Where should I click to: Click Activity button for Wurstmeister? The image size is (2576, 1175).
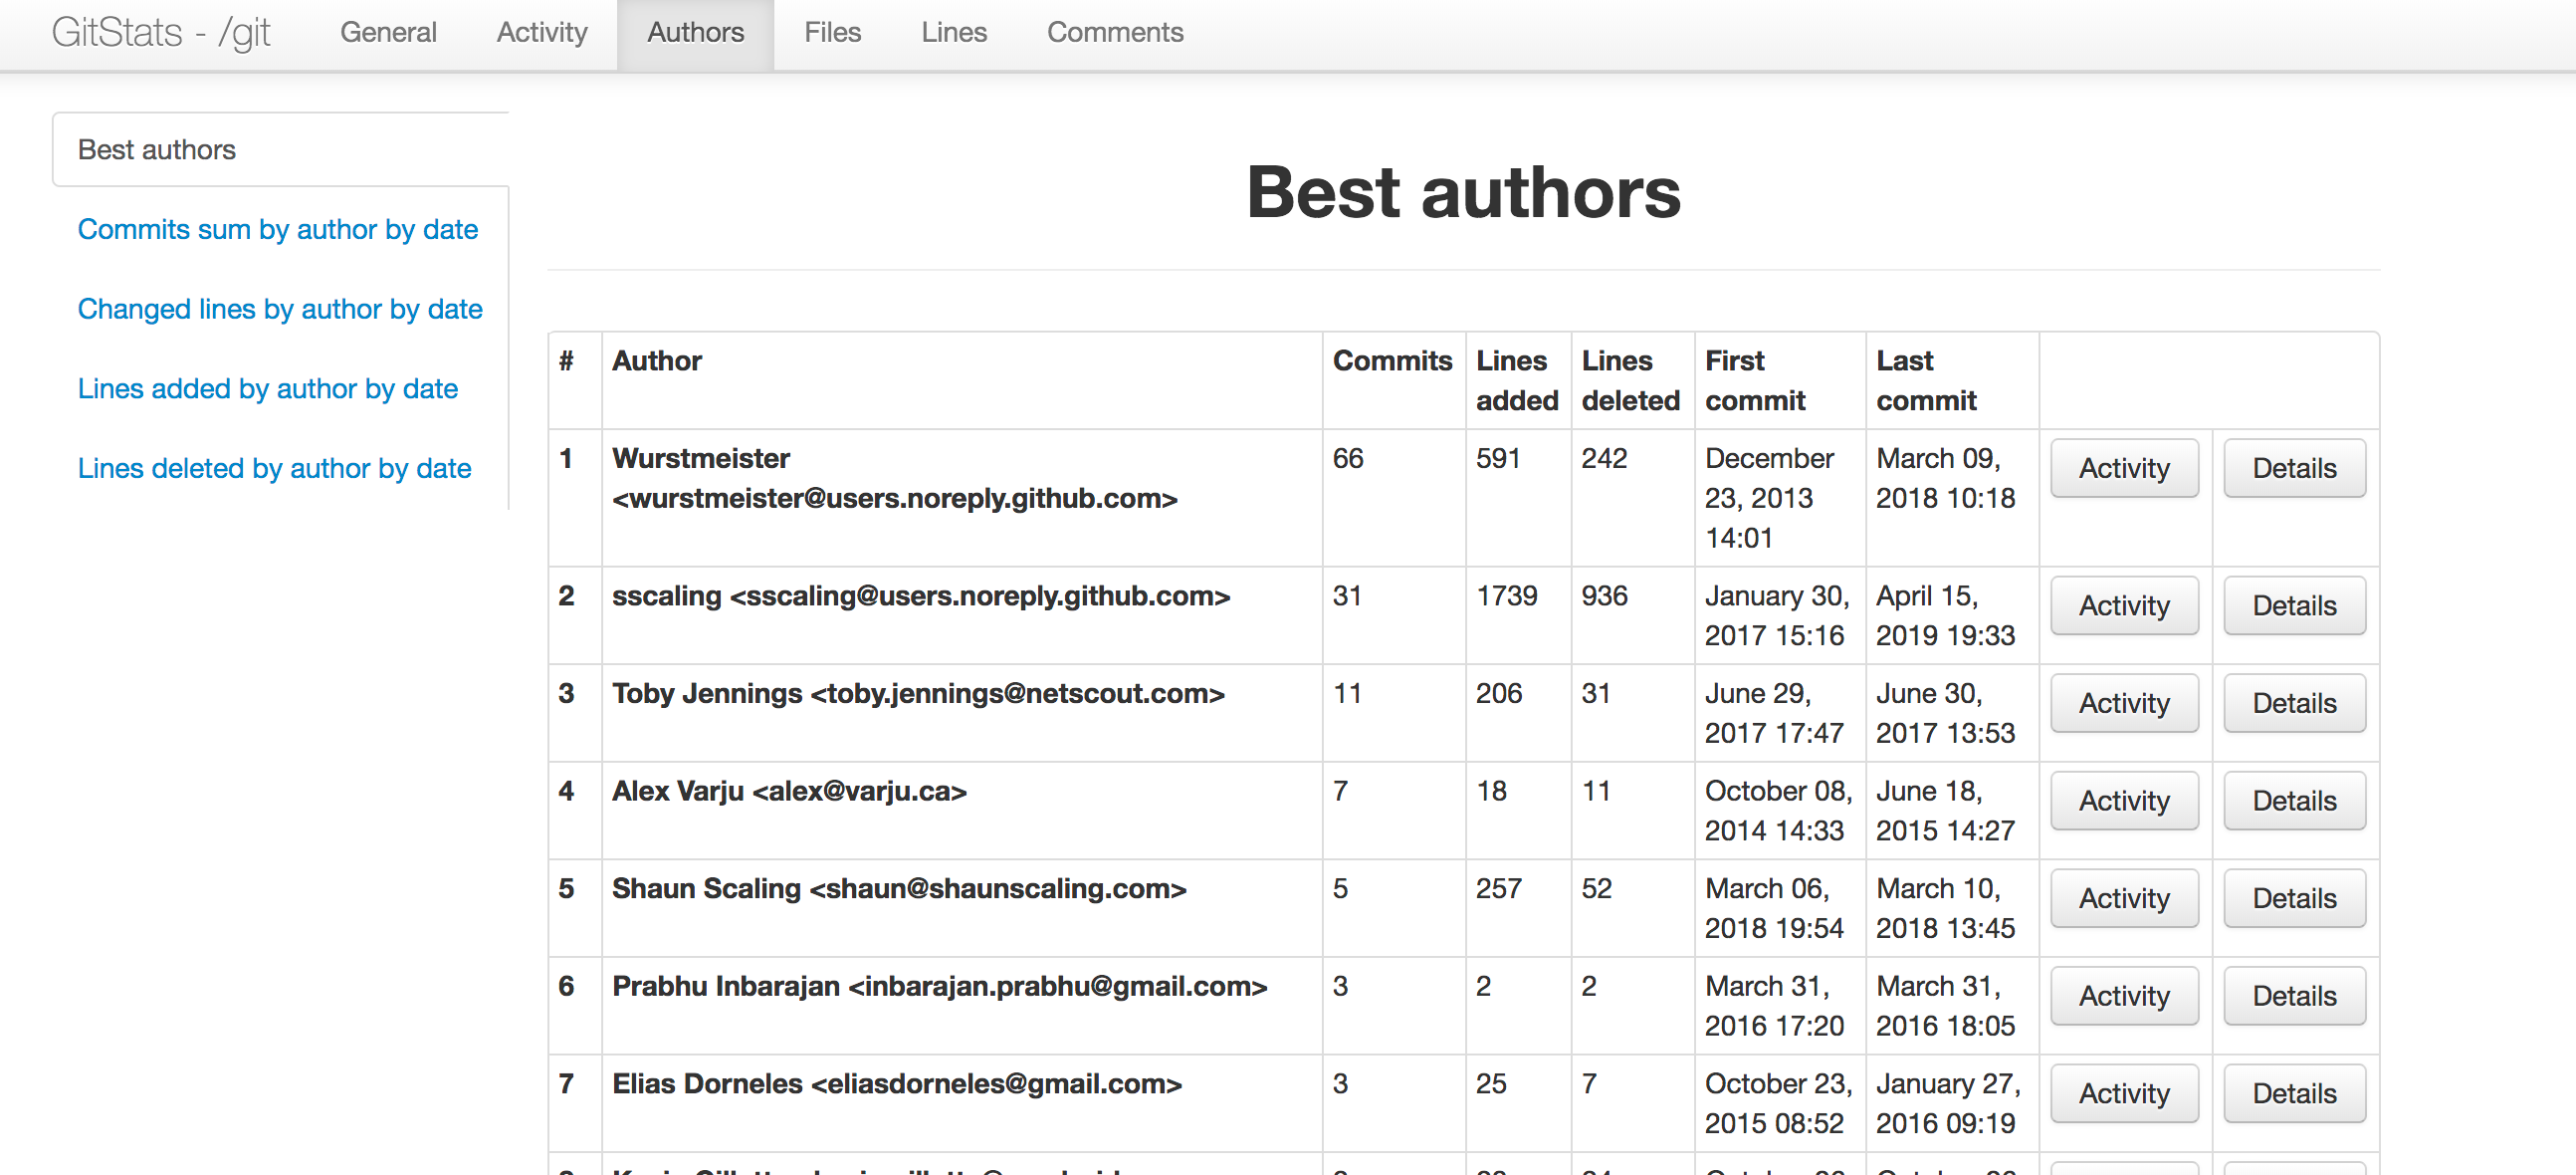pyautogui.click(x=2126, y=468)
